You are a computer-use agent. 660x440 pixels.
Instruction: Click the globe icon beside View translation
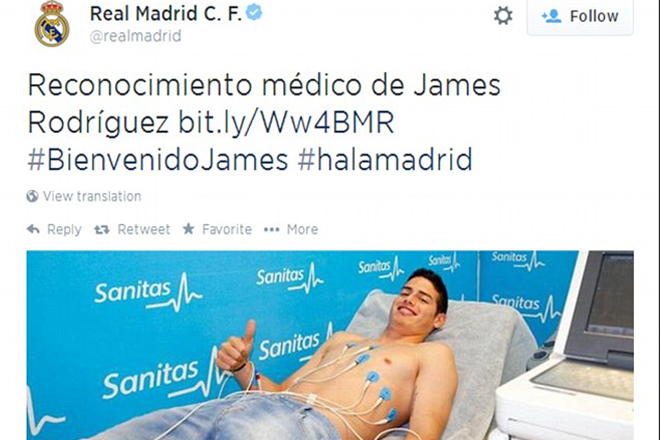(x=32, y=196)
